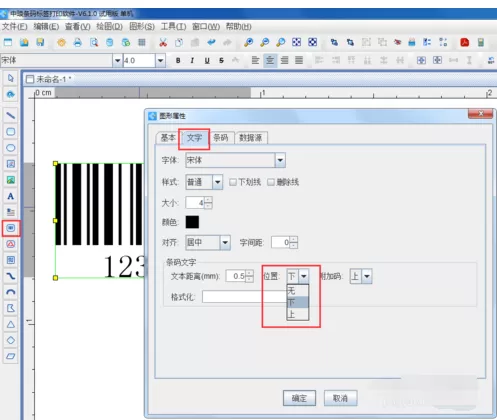Open the 查看(V) menu
This screenshot has width=497, height=420.
[x=77, y=26]
